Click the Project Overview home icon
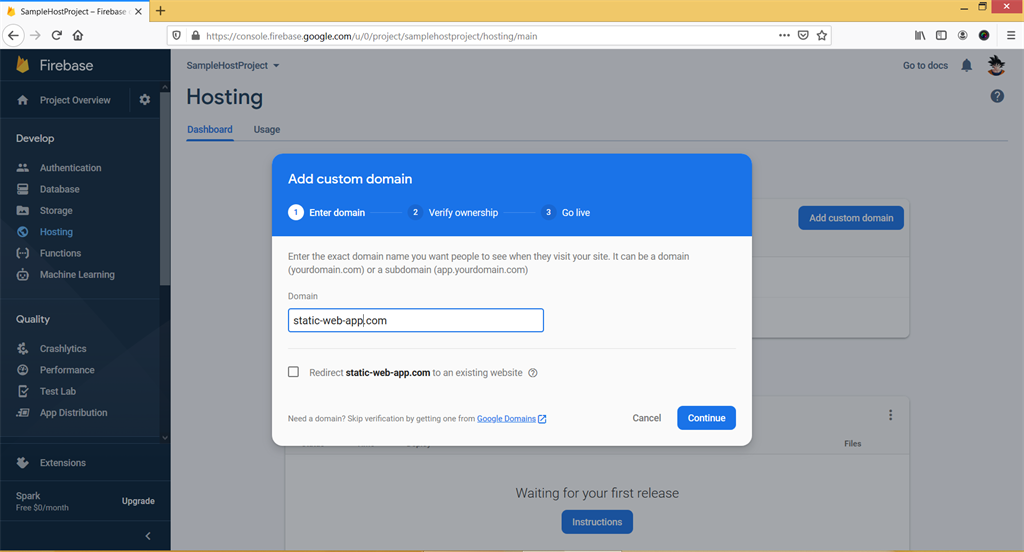 coord(23,100)
